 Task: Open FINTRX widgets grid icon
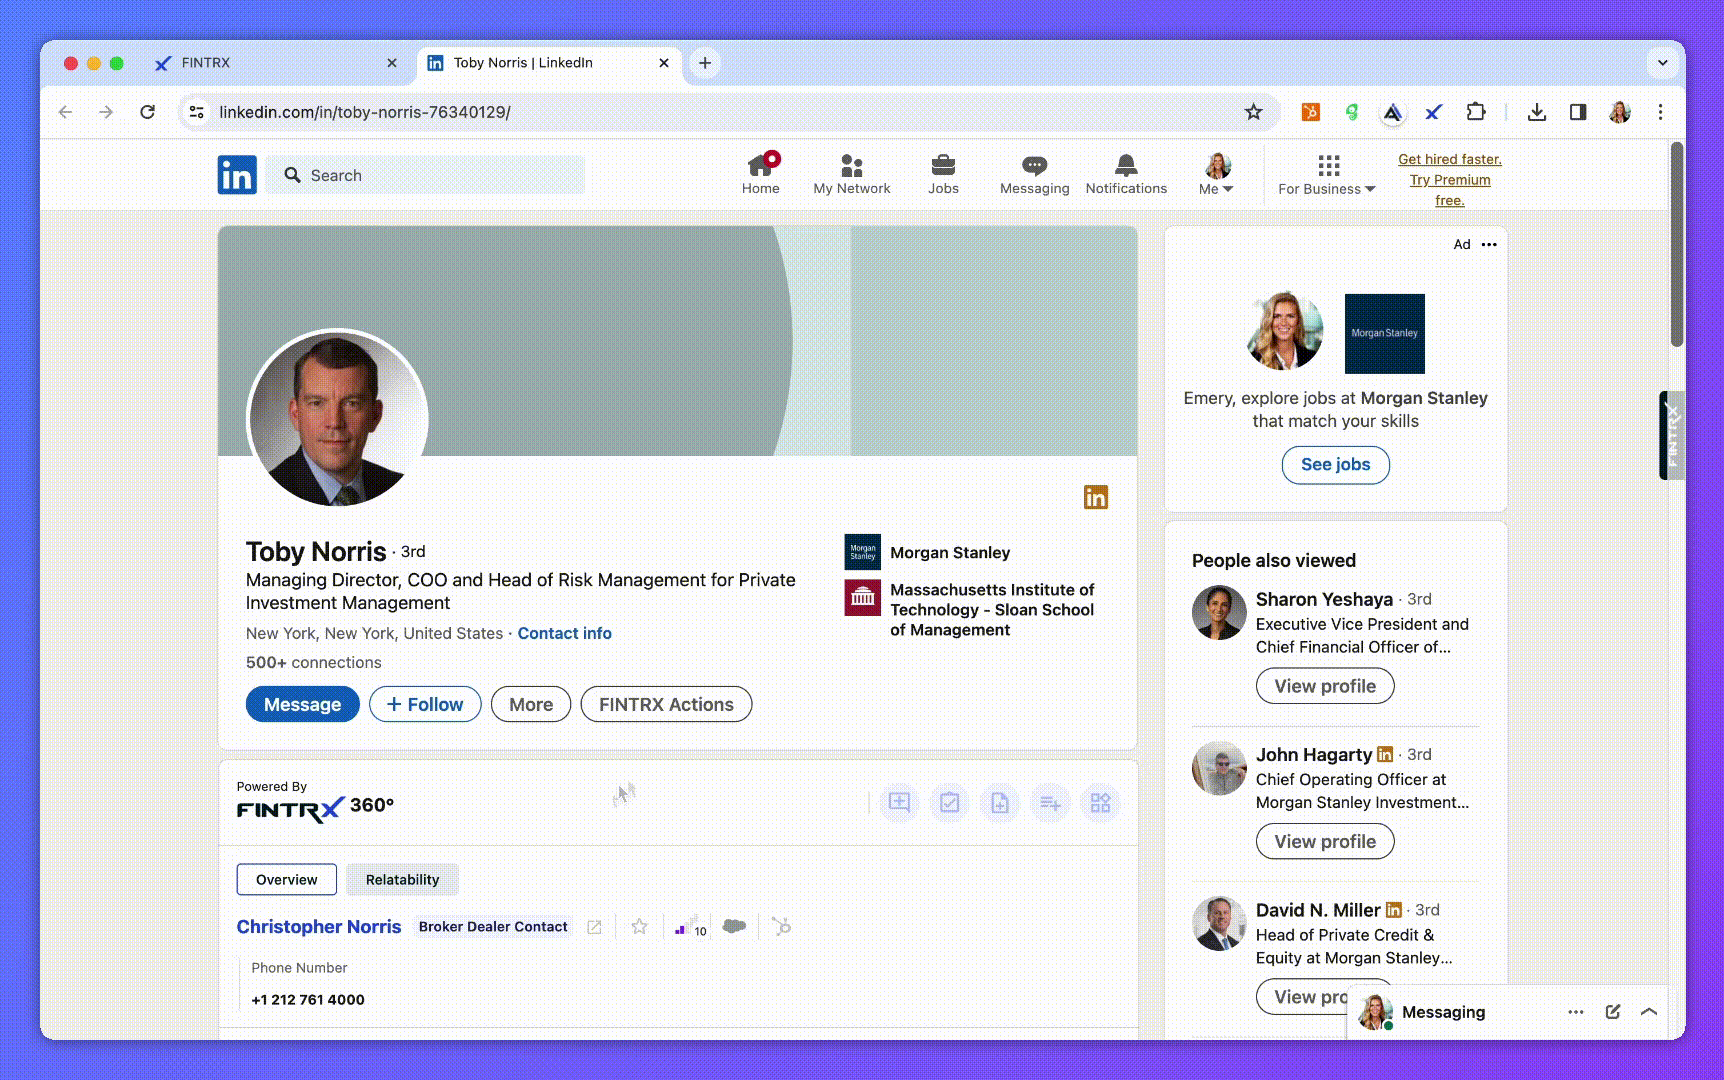point(1100,803)
